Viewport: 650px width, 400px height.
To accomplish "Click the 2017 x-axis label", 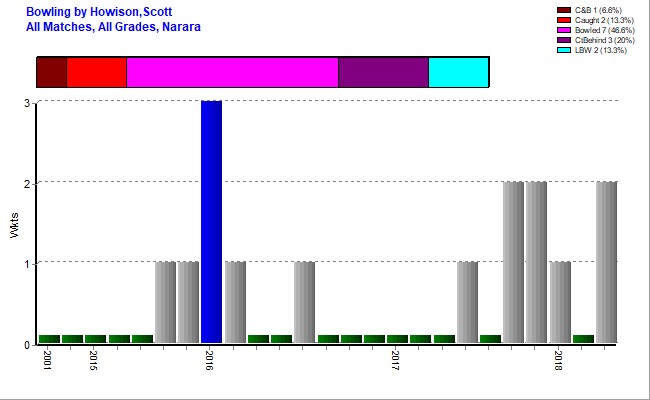I will click(x=395, y=360).
